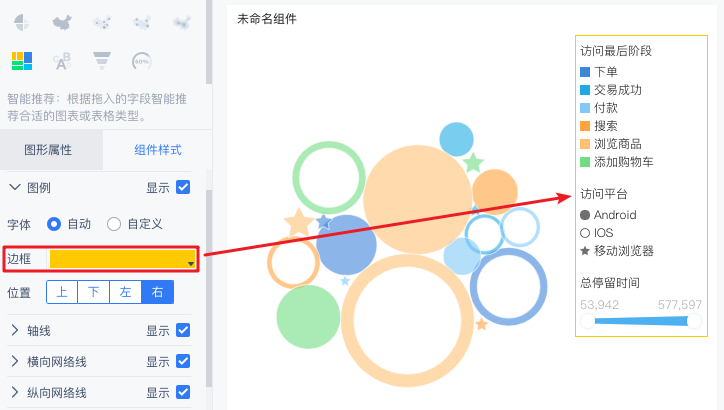This screenshot has height=410, width=724.
Task: Pick the word cloud chart icon
Action: pos(62,61)
